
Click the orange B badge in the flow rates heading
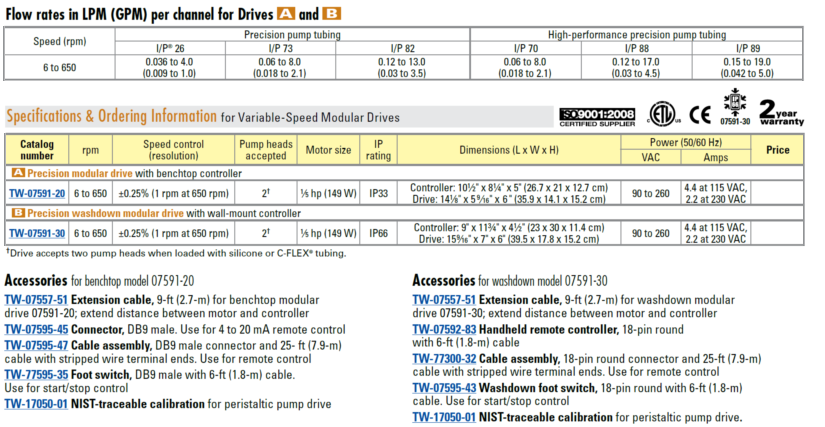click(332, 14)
